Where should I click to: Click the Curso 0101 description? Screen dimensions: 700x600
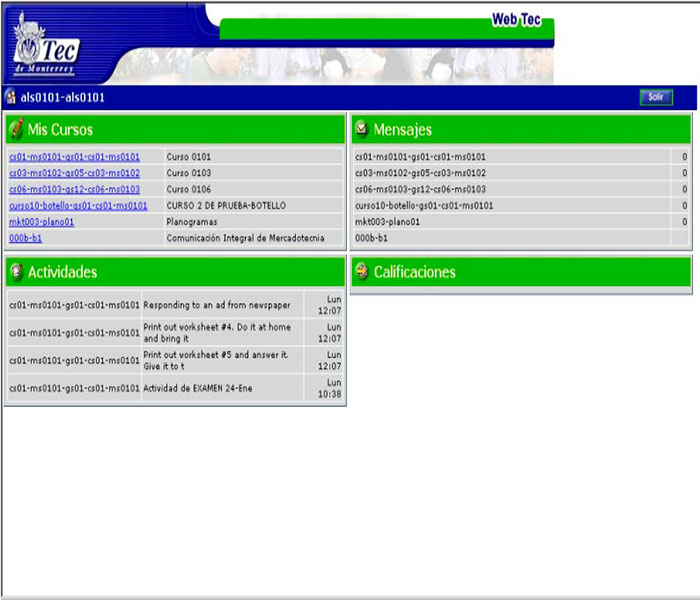pos(188,157)
